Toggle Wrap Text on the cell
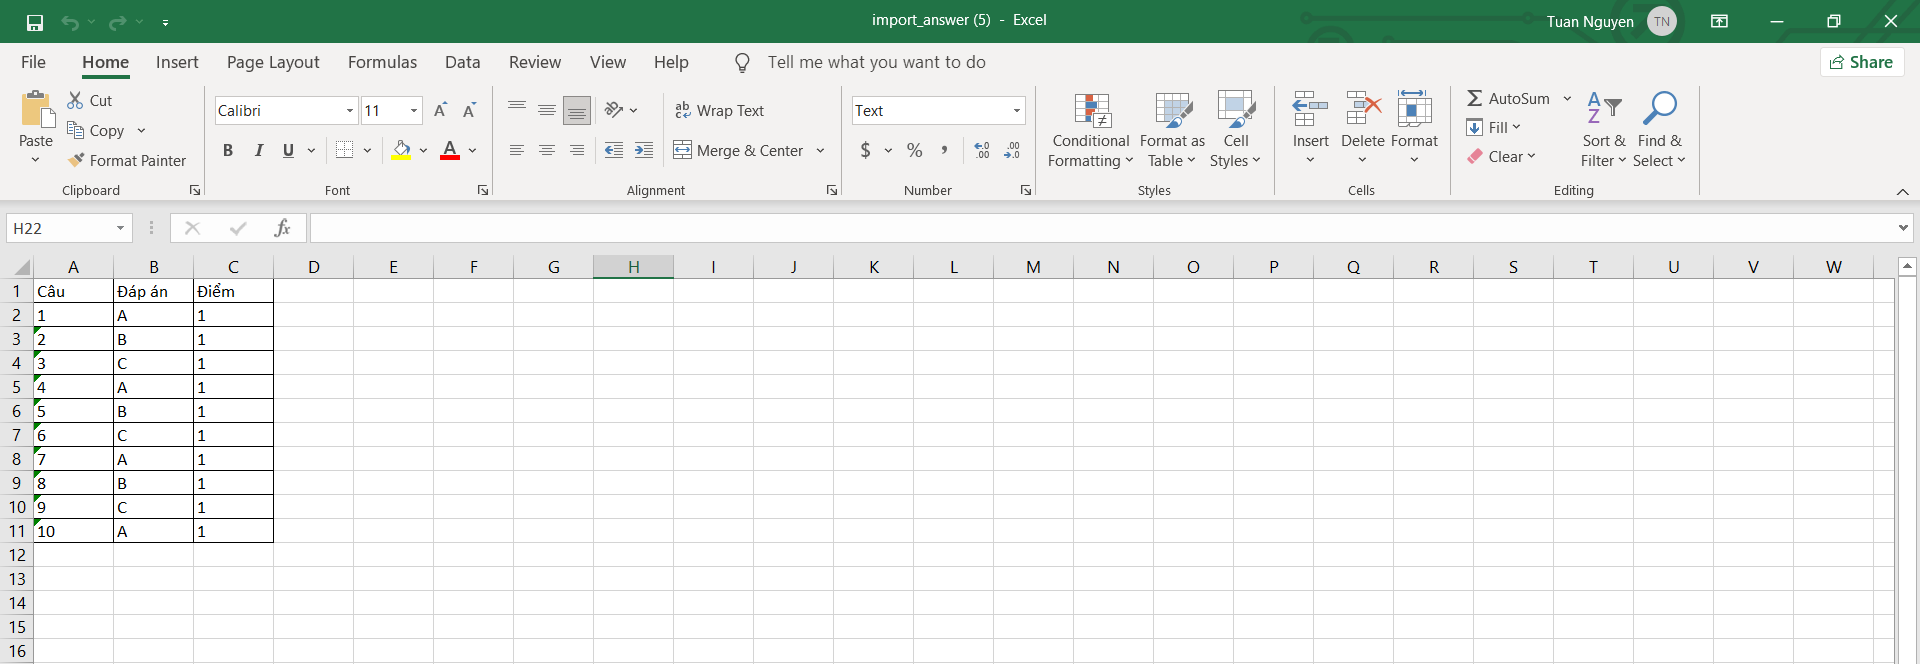1920x664 pixels. [720, 110]
